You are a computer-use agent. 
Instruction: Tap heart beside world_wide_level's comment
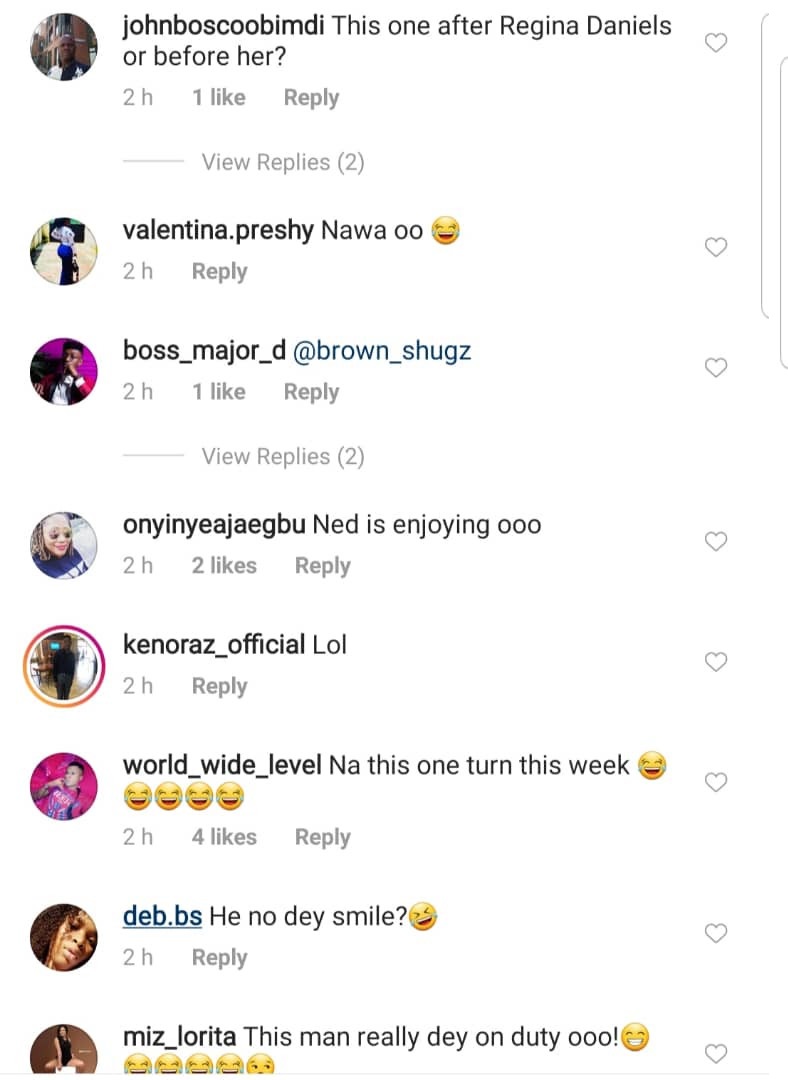[716, 782]
